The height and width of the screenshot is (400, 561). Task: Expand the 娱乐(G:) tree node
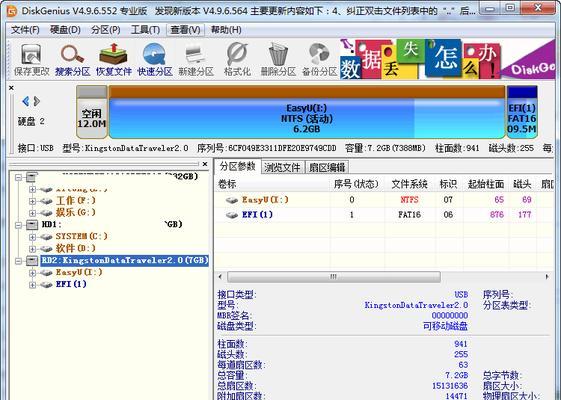point(32,213)
